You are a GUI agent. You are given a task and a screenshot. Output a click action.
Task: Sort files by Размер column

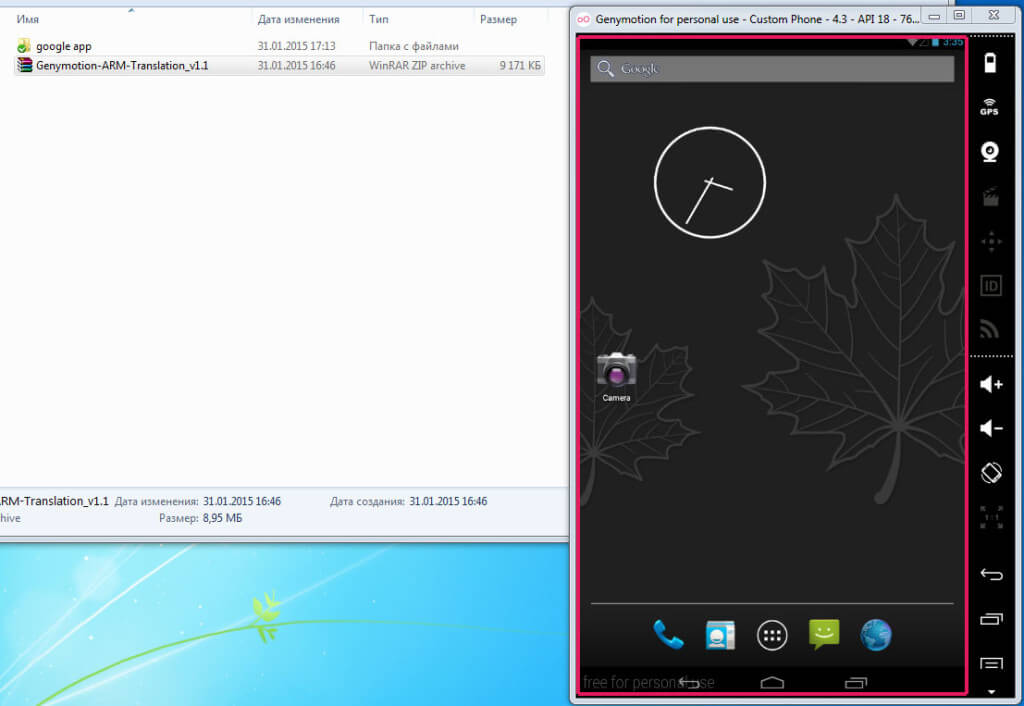498,19
